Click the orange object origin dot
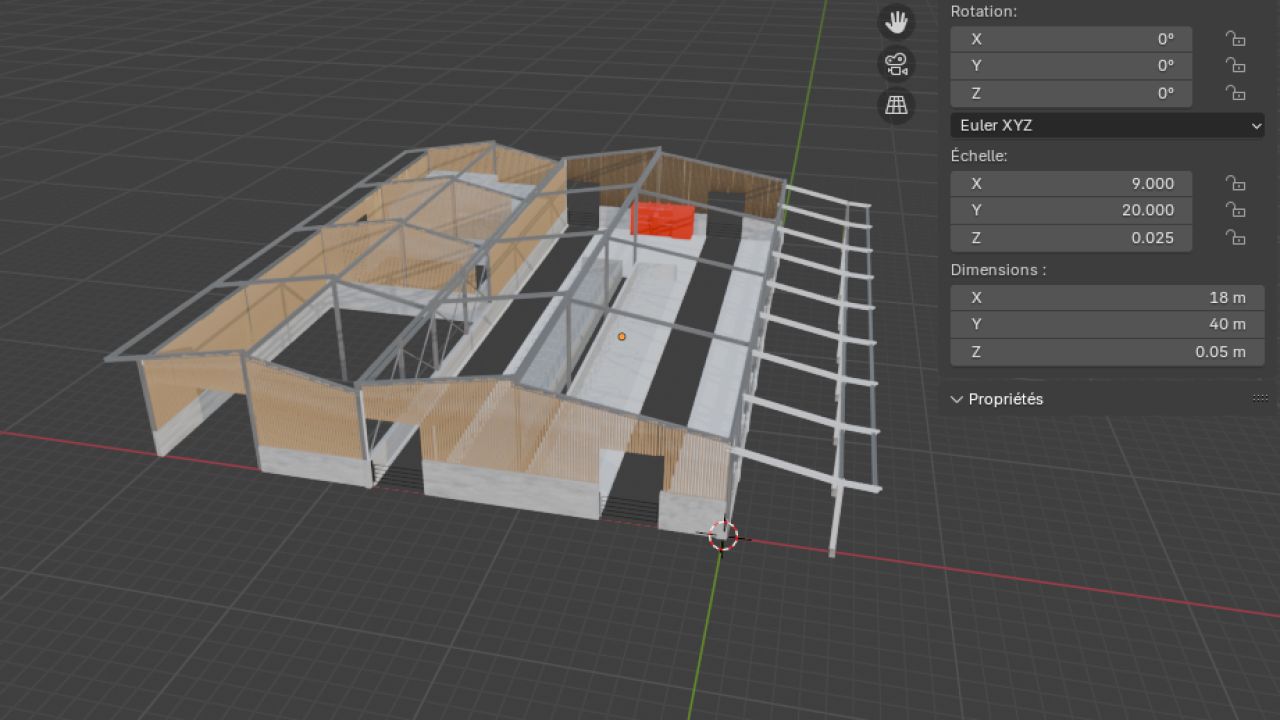 622,337
